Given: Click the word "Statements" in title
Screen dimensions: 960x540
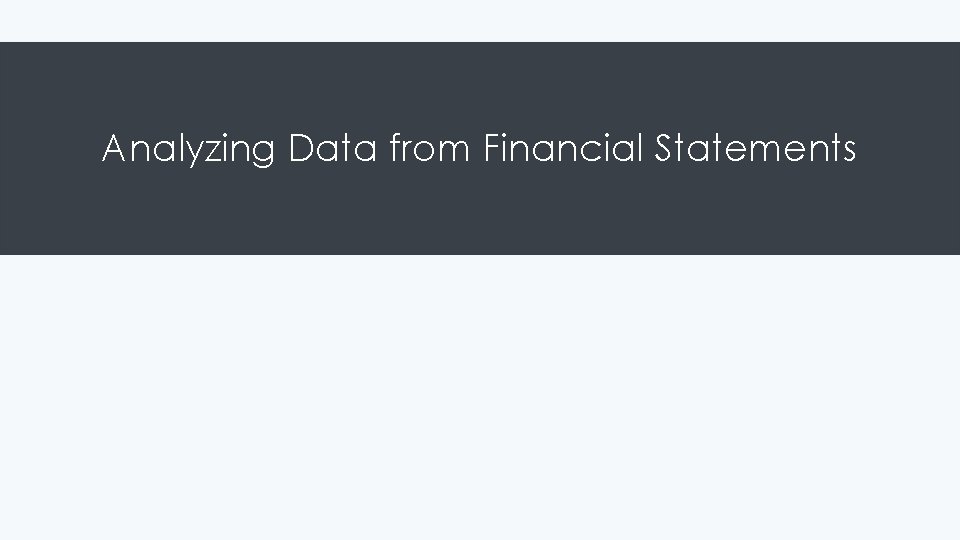Looking at the screenshot, I should 755,149.
